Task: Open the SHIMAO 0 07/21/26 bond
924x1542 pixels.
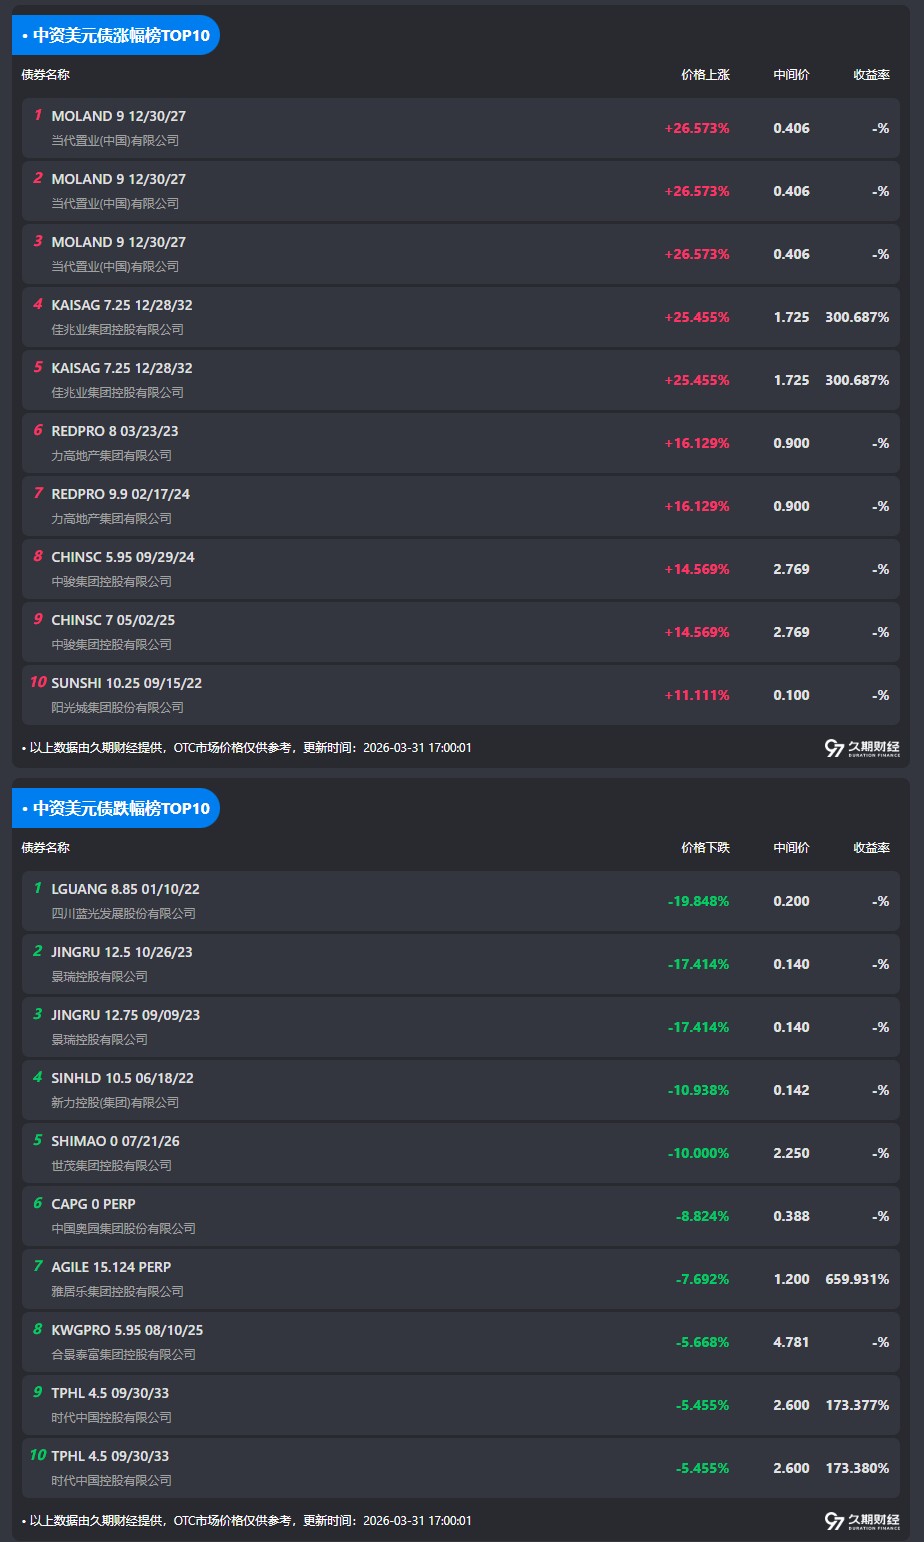Action: pos(115,1142)
